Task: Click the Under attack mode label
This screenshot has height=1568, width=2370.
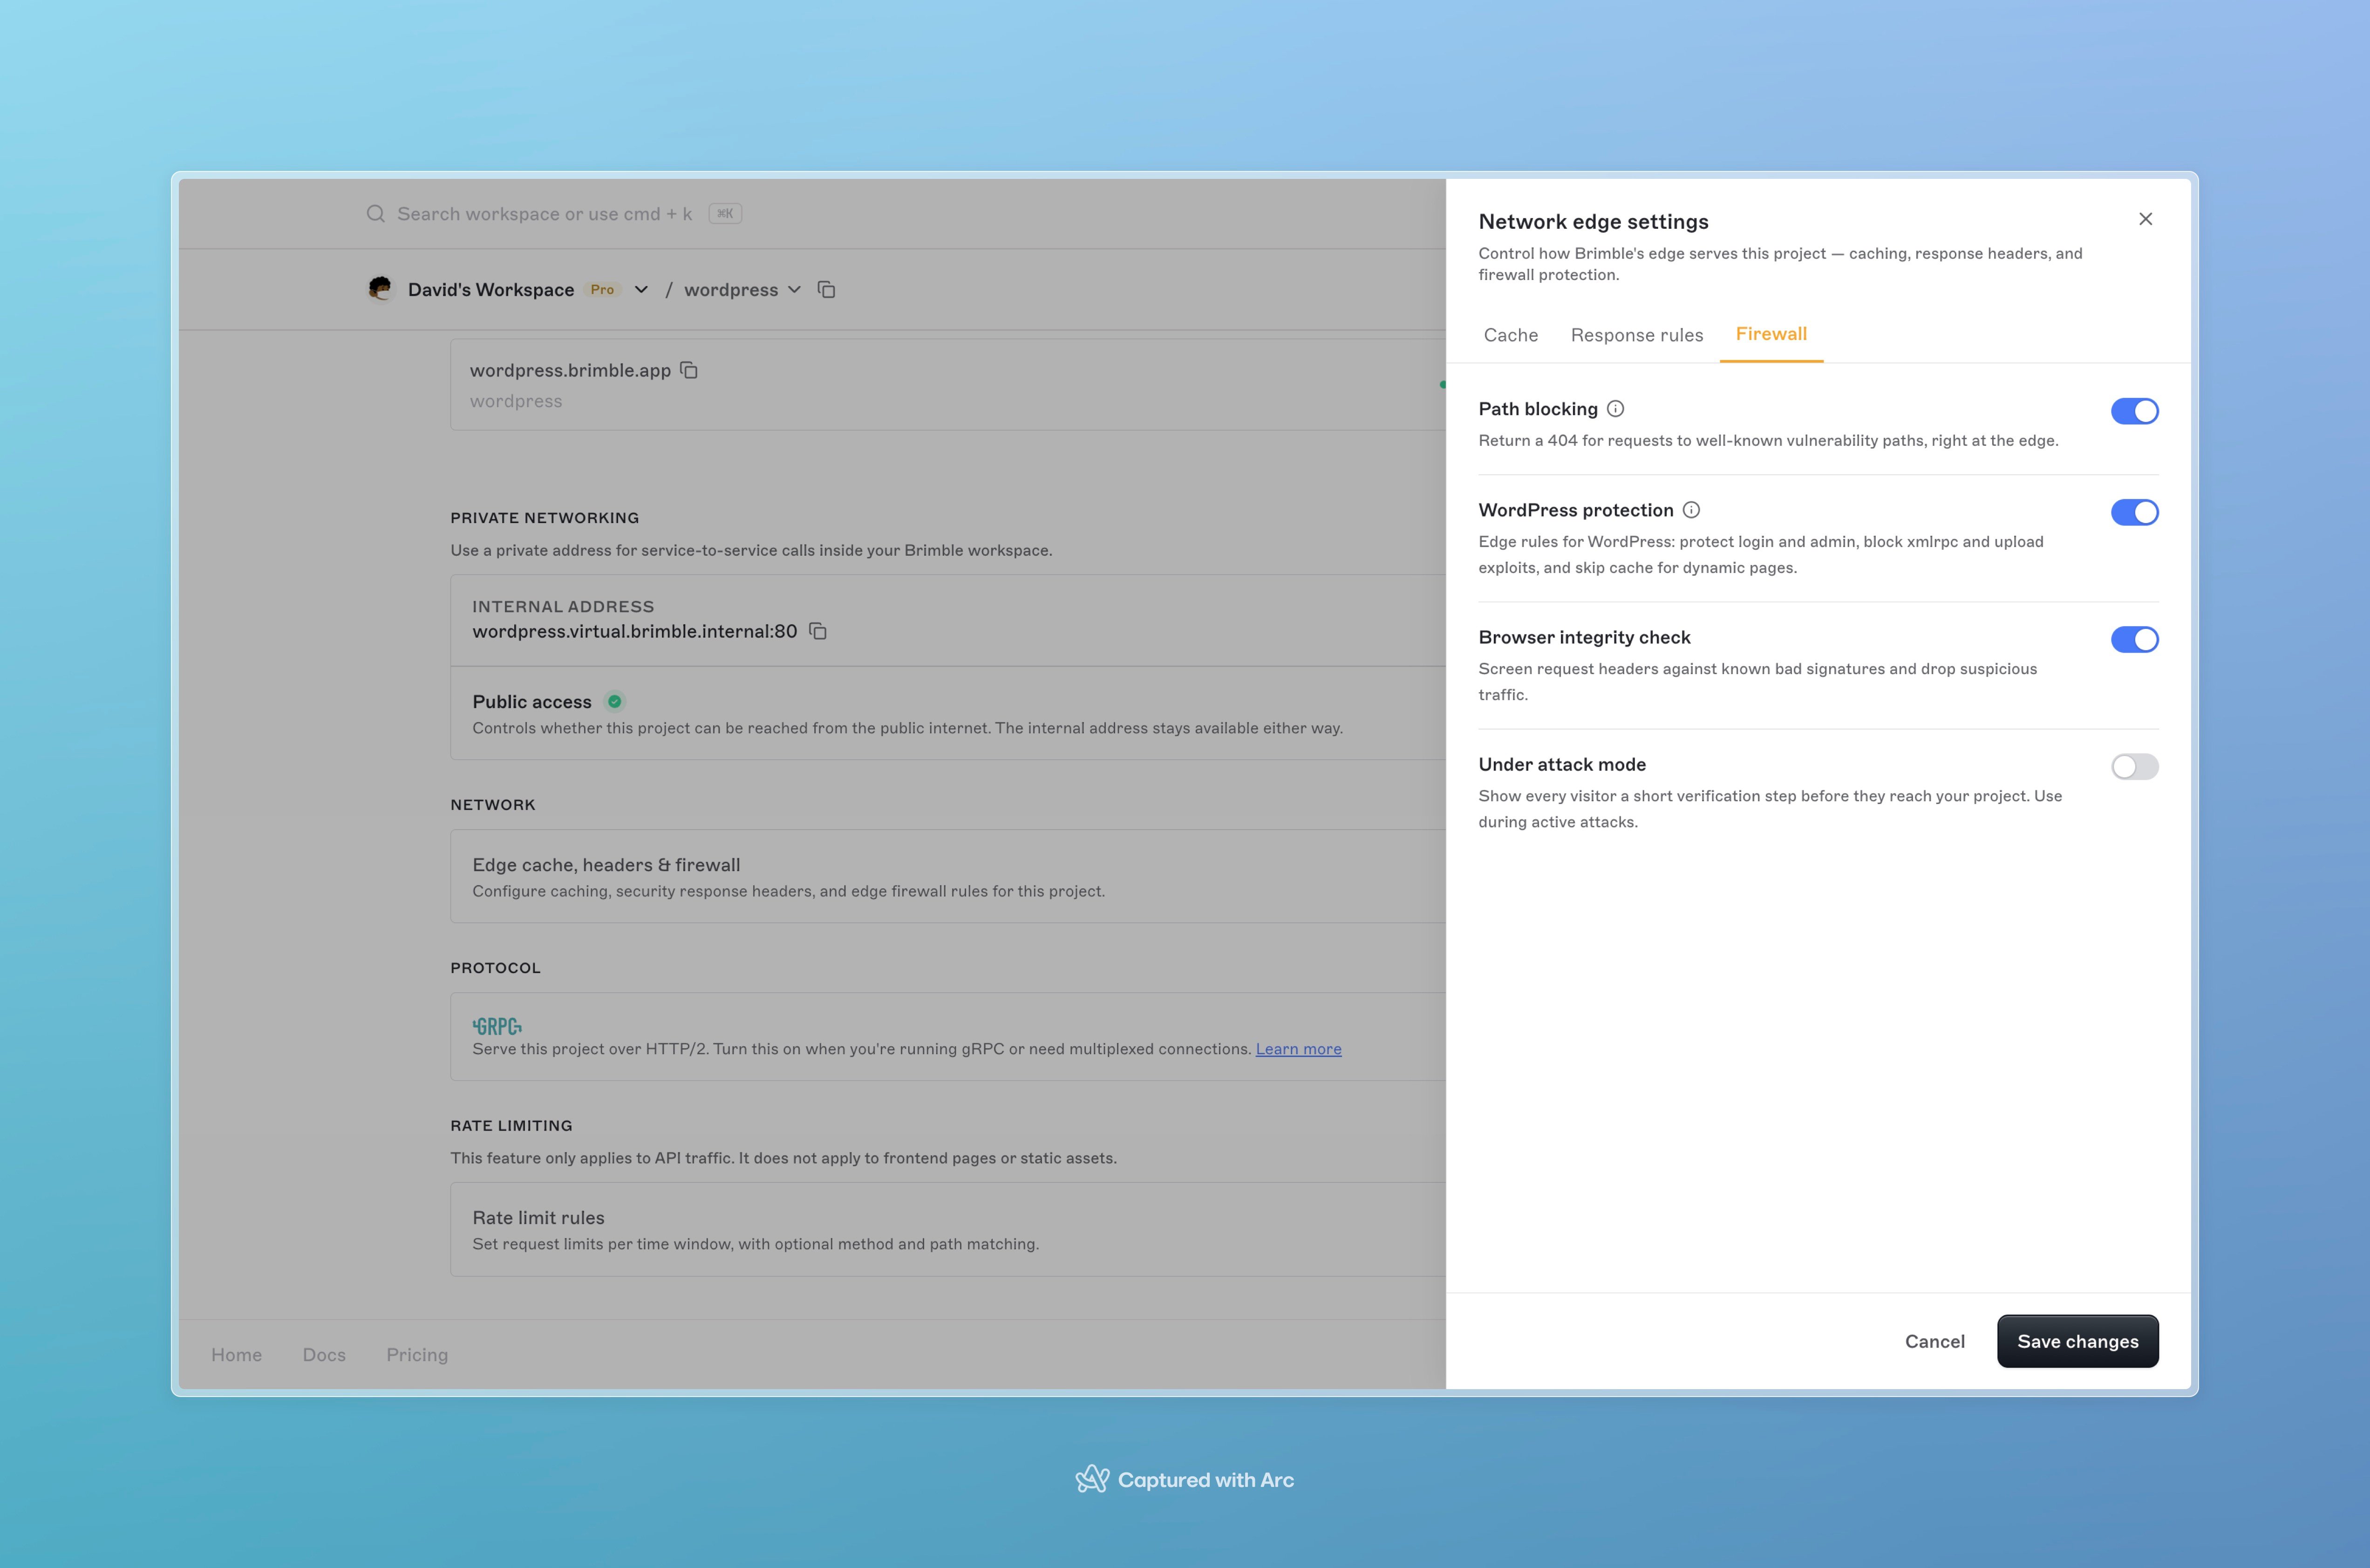Action: tap(1562, 764)
